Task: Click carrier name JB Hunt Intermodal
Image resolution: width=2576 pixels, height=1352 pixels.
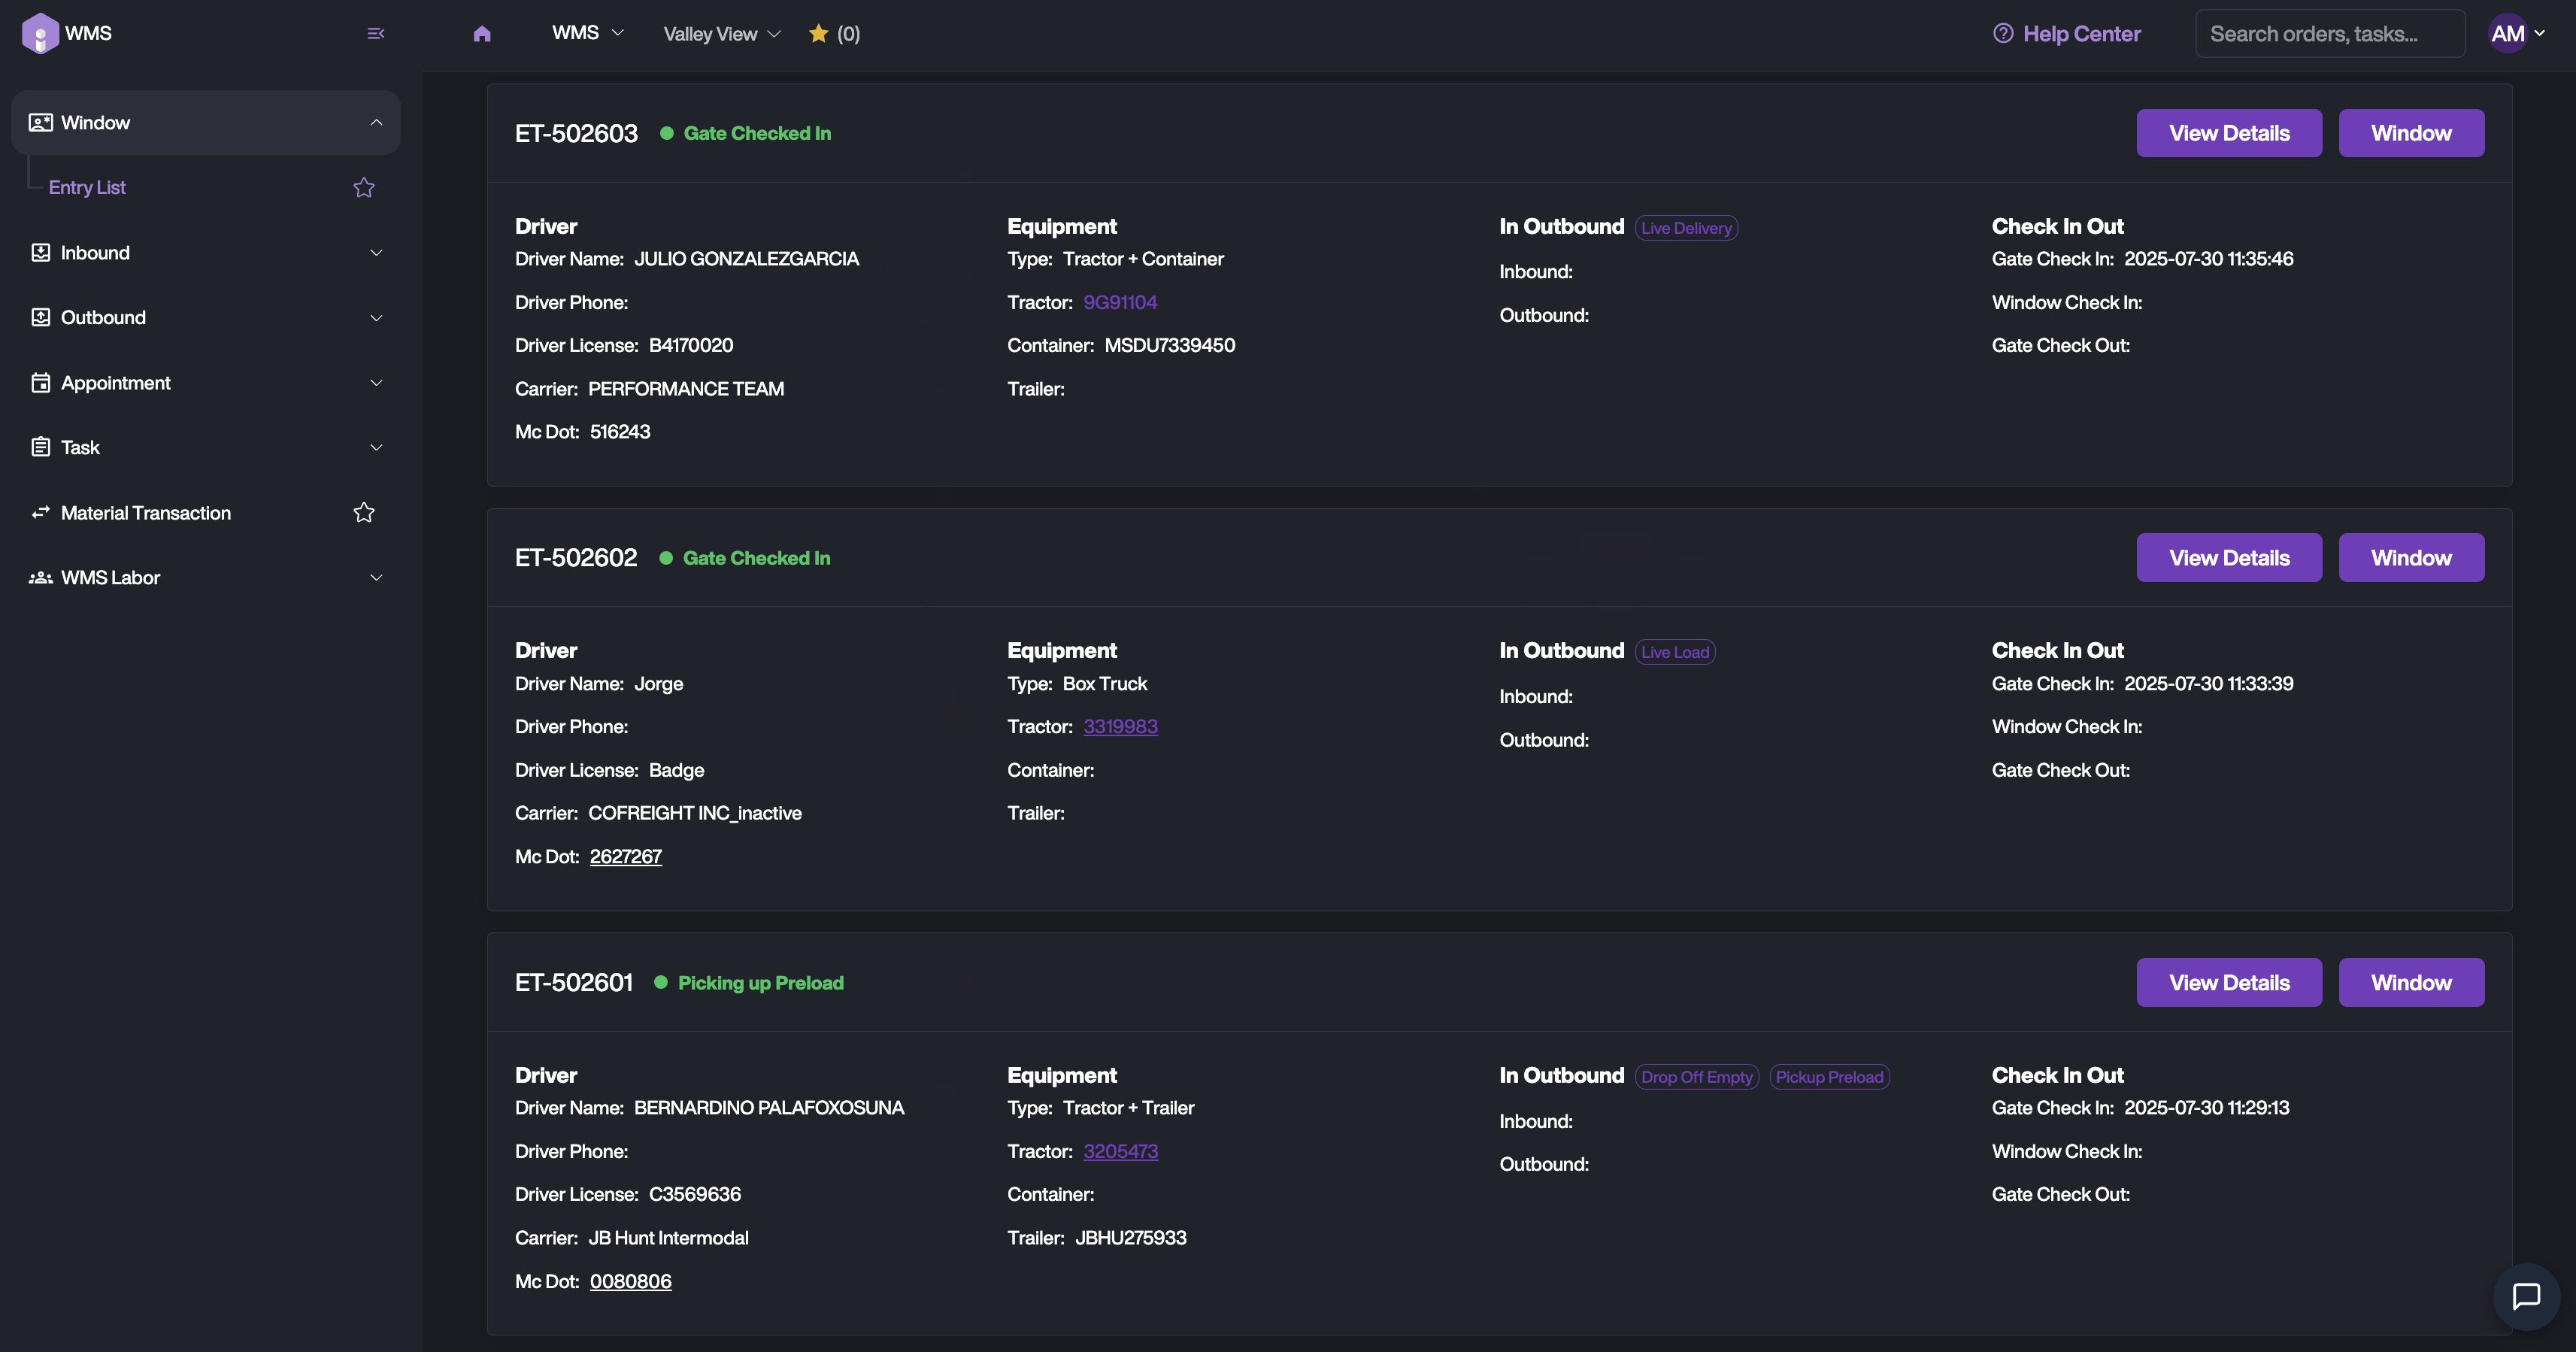Action: (x=668, y=1237)
